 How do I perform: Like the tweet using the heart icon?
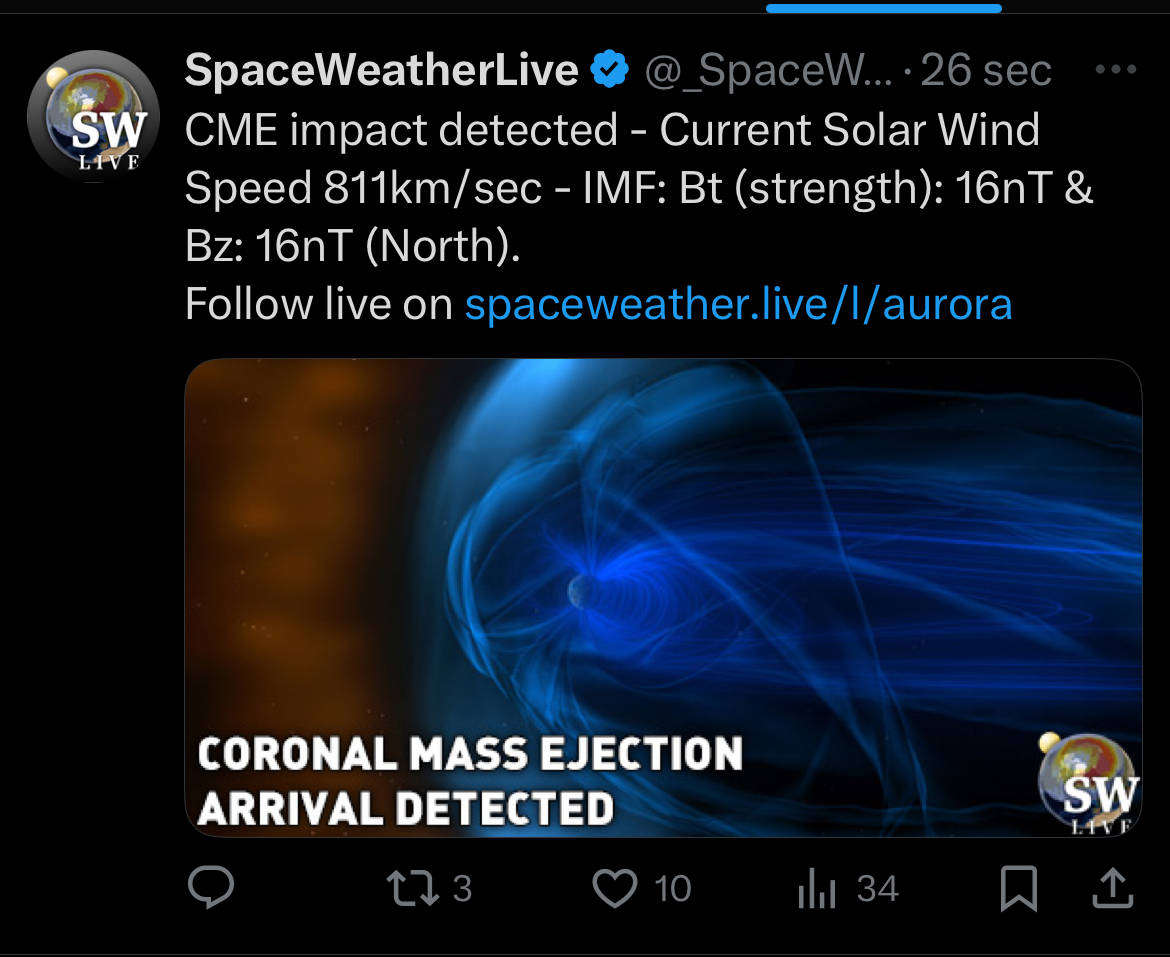(x=615, y=888)
